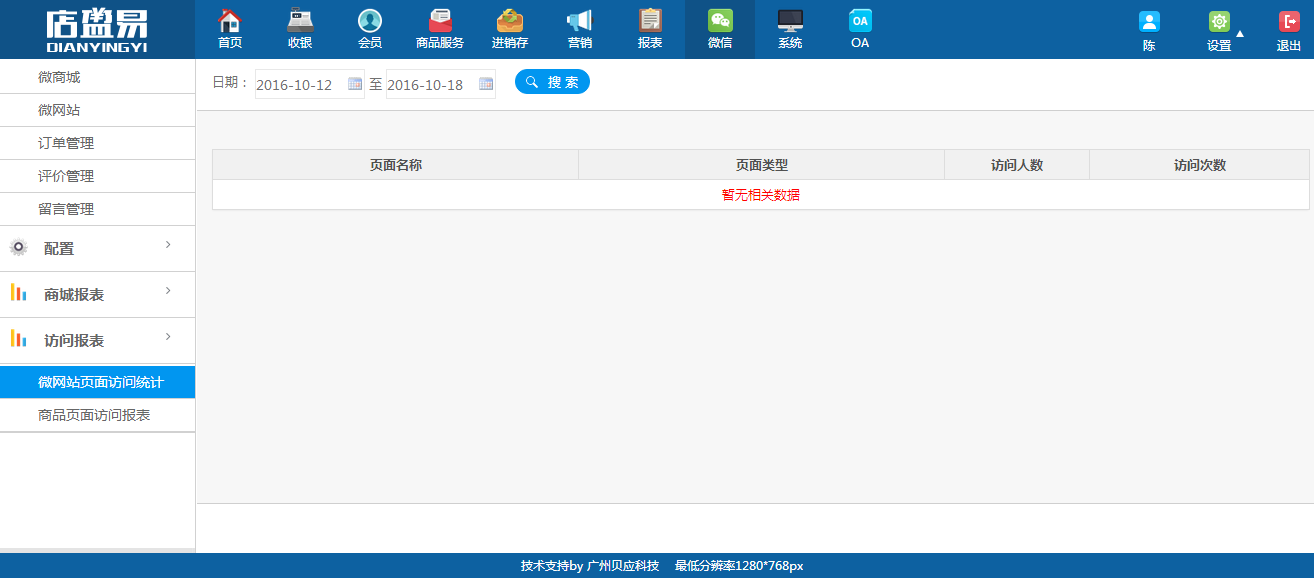Click the 搜索 search button
The image size is (1314, 578).
pyautogui.click(x=552, y=82)
